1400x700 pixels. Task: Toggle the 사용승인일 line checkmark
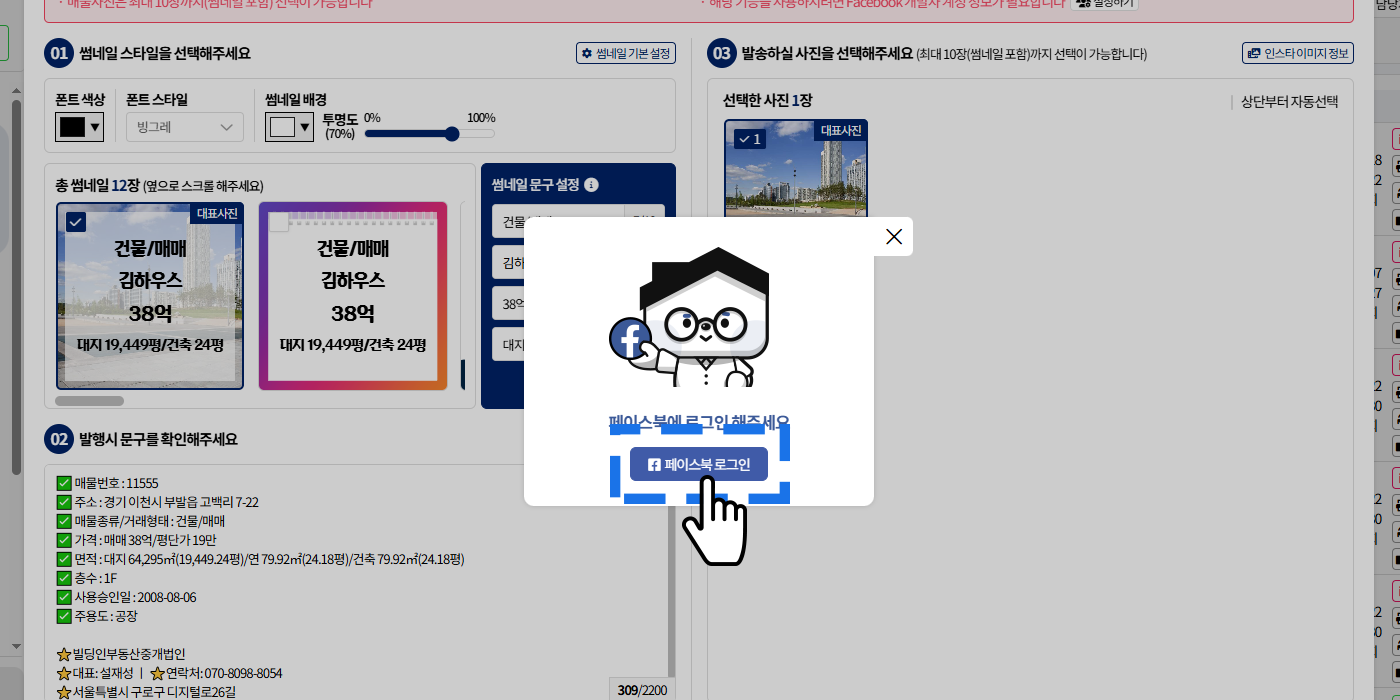point(65,597)
